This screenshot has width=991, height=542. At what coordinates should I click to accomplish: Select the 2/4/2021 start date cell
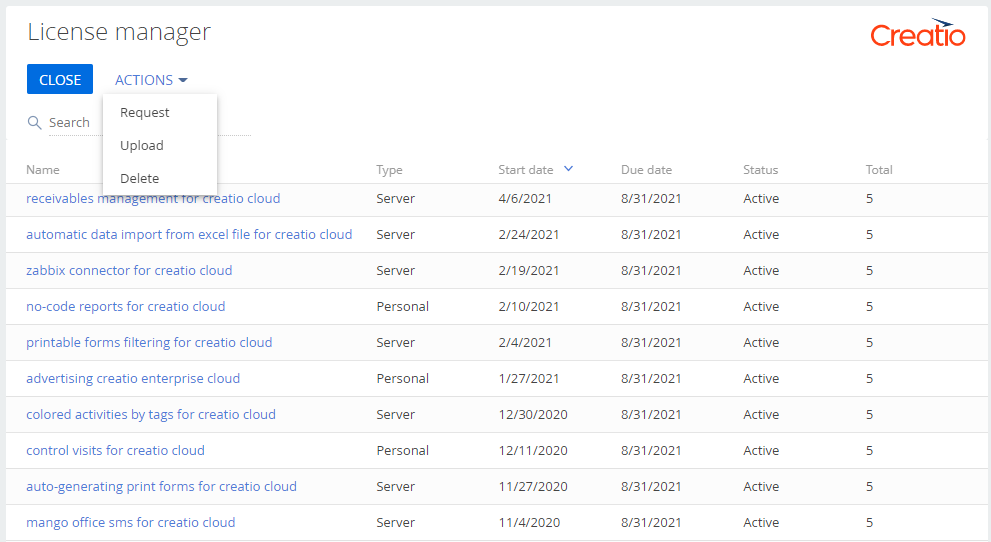point(525,342)
